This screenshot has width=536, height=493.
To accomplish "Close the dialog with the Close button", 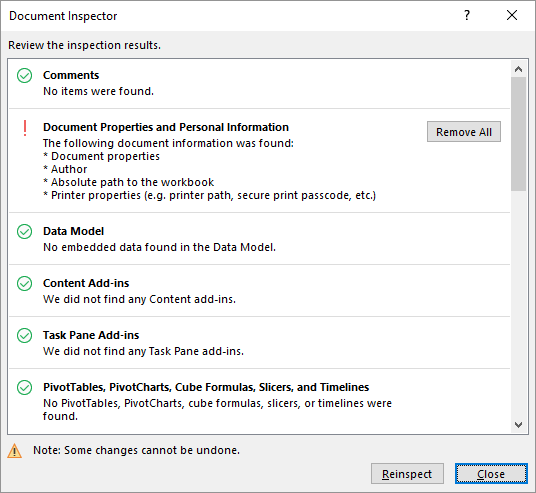I will coord(491,474).
